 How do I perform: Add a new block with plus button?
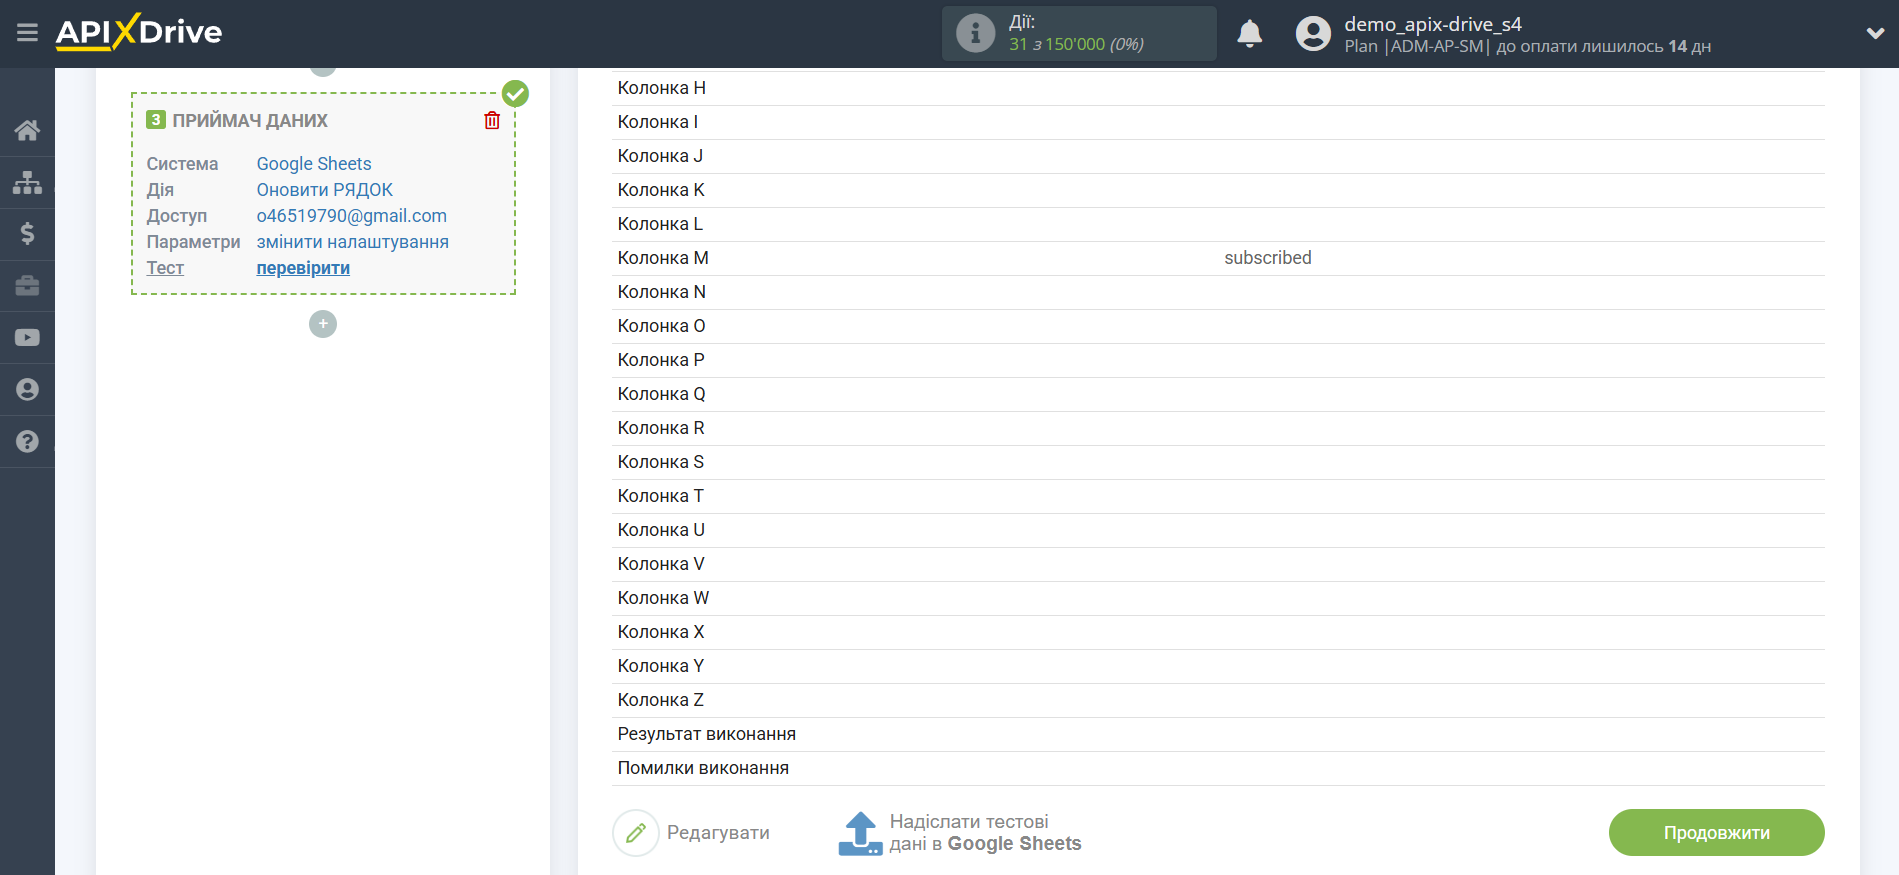tap(323, 324)
